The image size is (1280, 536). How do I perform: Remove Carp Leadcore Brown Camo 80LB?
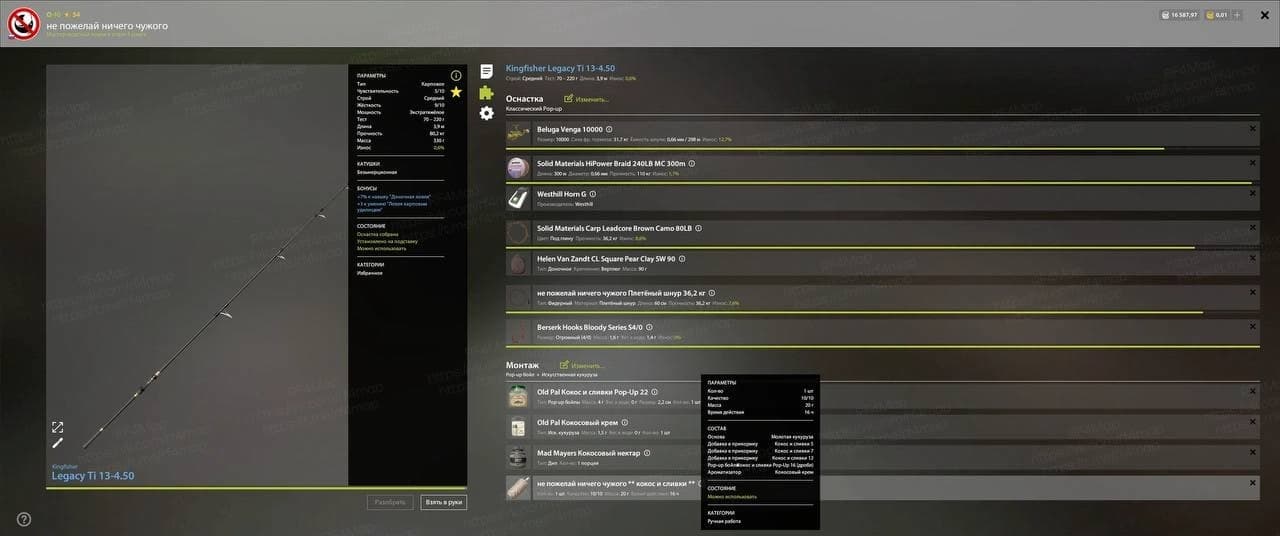click(1253, 227)
